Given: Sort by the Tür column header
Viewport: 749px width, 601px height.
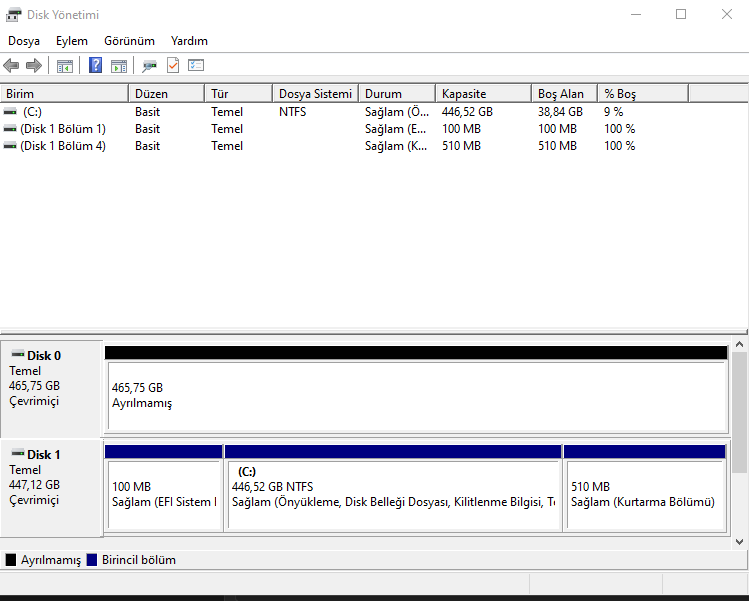Looking at the screenshot, I should pos(239,94).
